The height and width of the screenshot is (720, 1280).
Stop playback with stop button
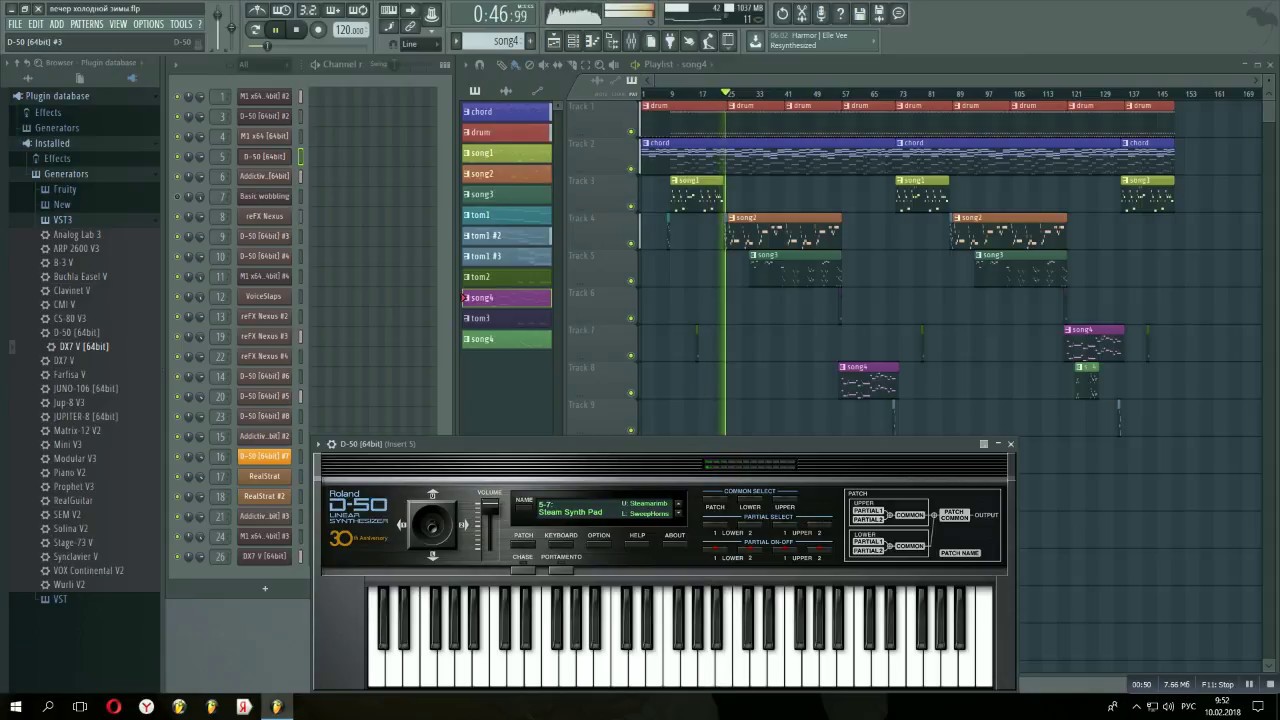(296, 30)
